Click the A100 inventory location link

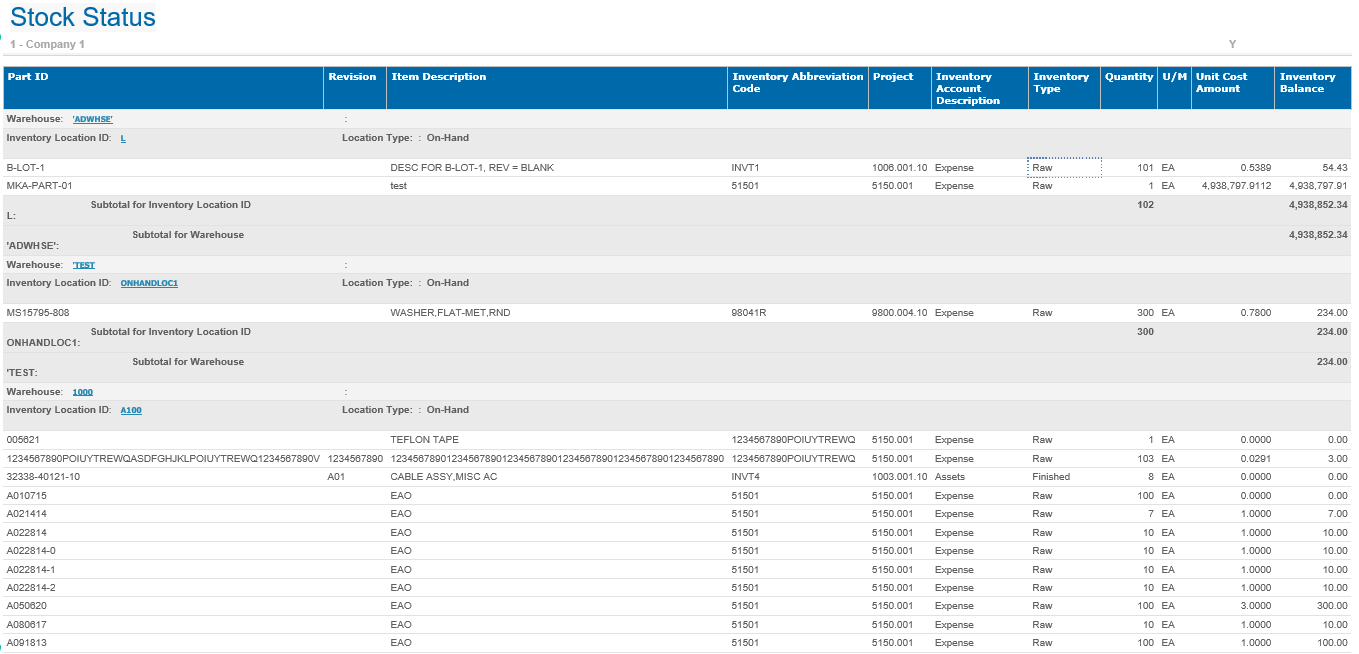pyautogui.click(x=131, y=410)
